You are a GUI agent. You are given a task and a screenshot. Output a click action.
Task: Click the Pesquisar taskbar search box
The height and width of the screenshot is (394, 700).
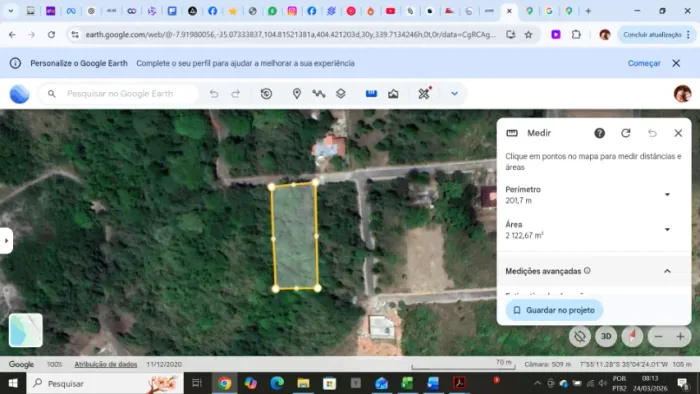click(105, 383)
